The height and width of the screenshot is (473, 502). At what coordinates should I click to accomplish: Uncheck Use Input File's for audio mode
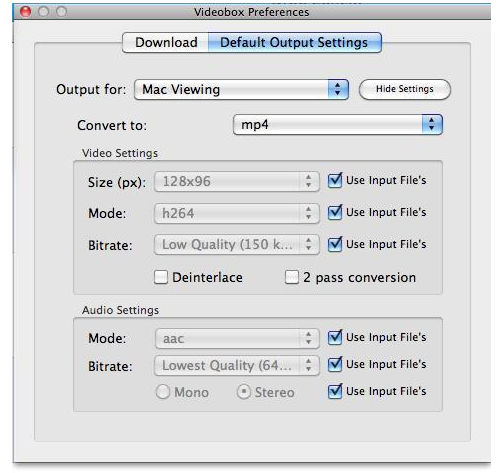tap(335, 337)
